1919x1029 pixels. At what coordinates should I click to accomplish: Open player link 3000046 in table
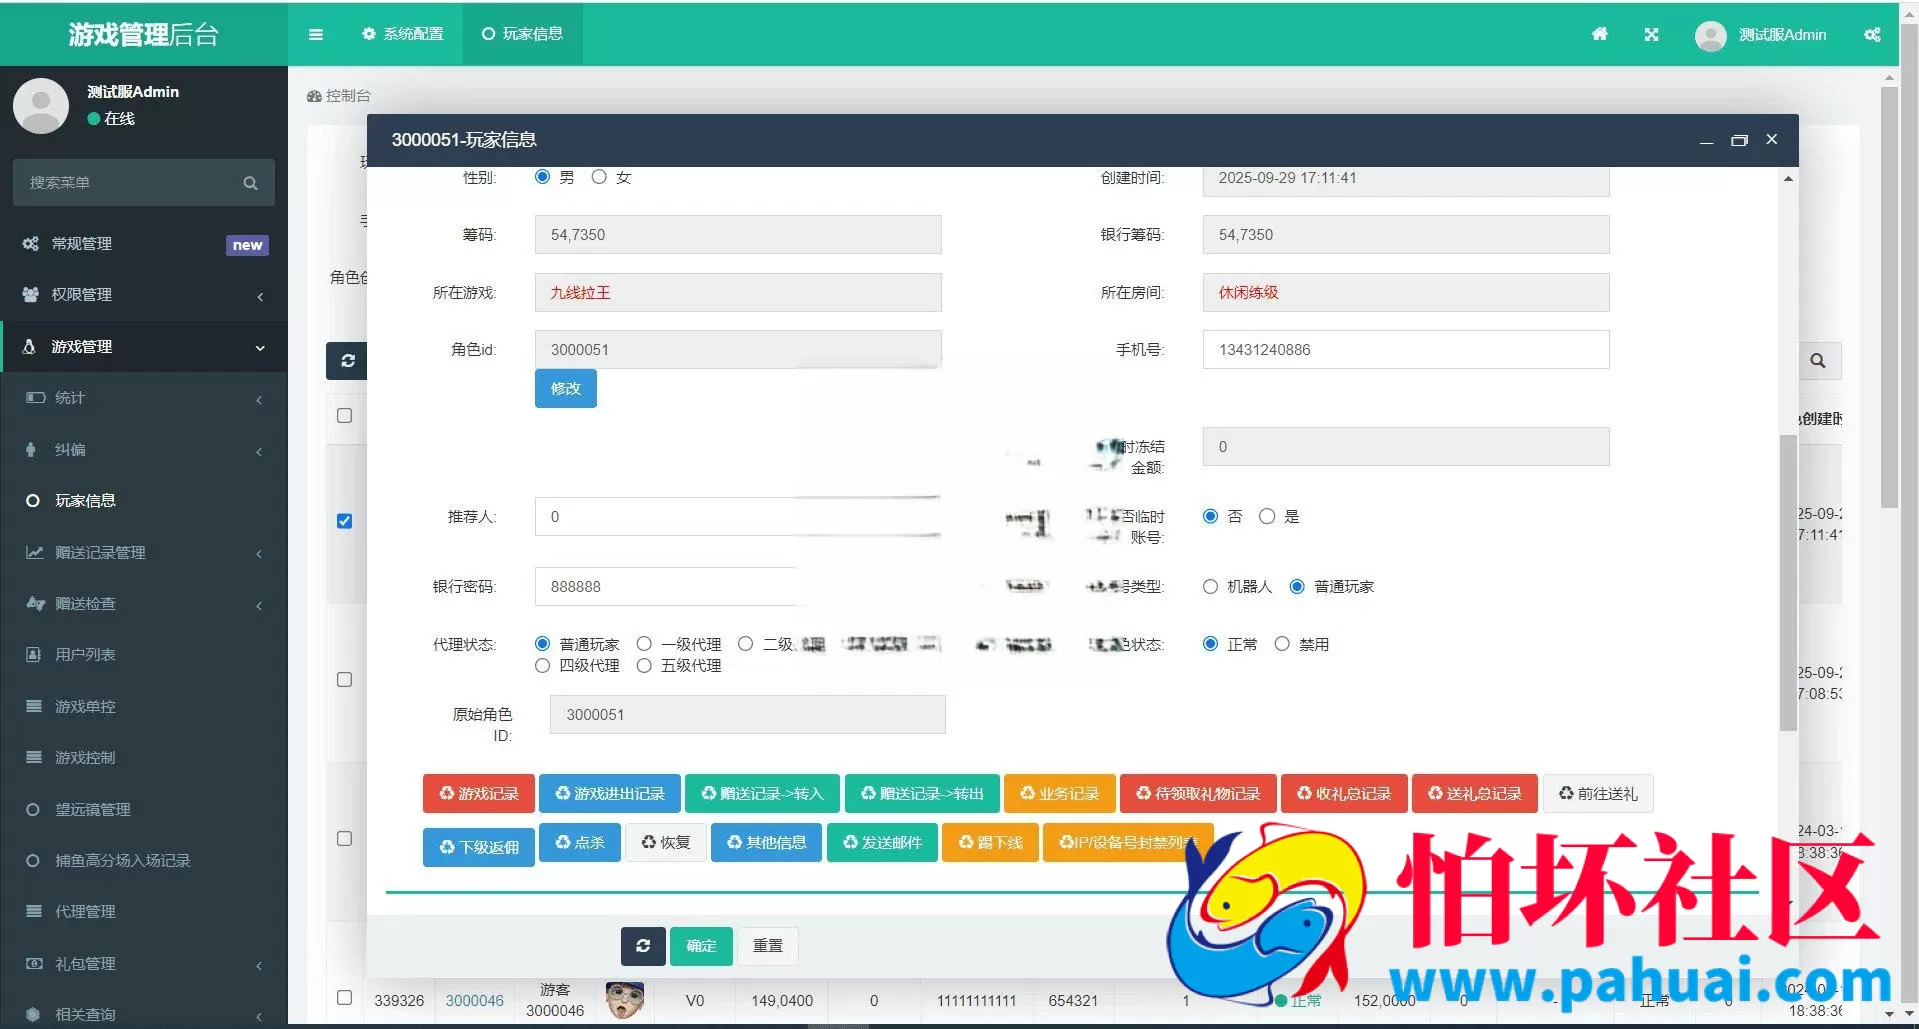point(475,1000)
